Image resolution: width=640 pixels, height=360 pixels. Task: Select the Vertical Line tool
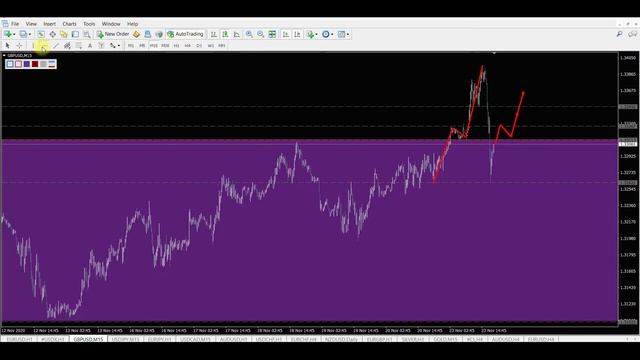click(x=33, y=46)
